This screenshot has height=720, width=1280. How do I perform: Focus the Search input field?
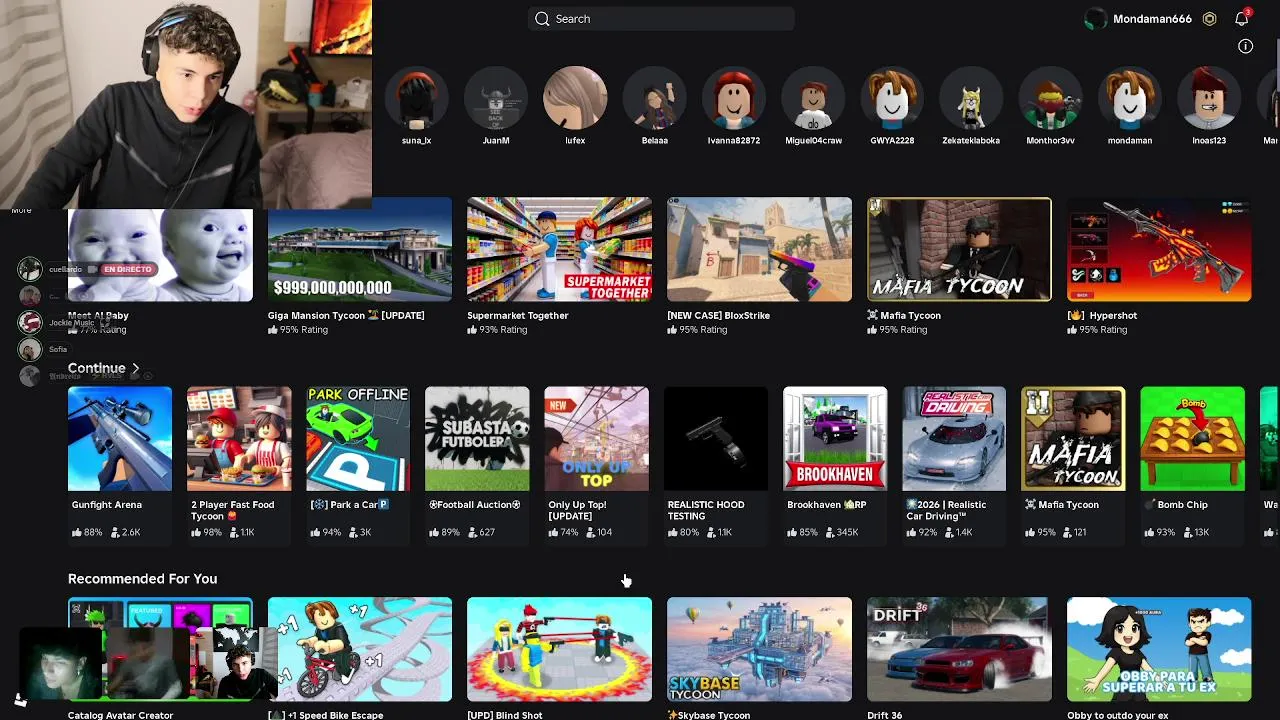661,19
